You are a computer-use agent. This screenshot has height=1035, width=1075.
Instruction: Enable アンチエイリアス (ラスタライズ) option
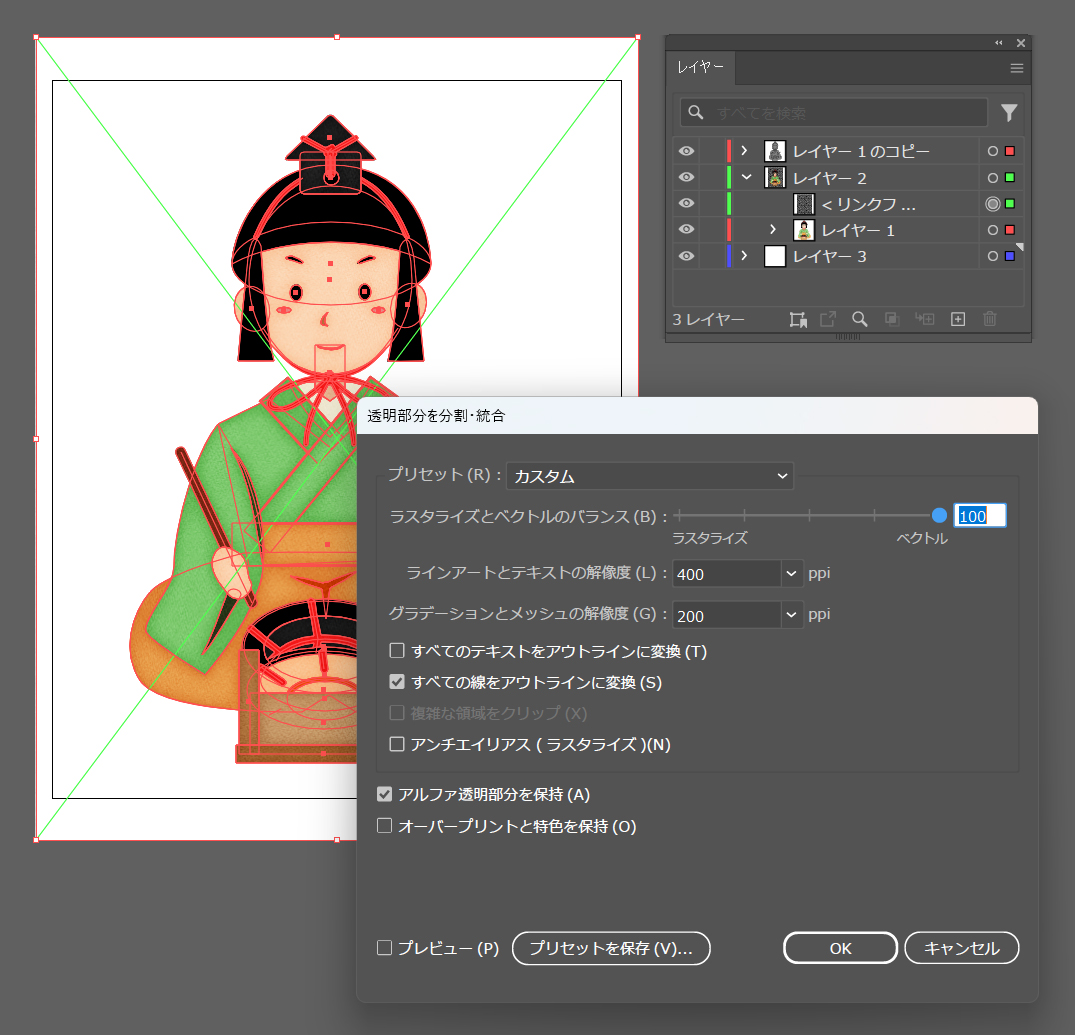396,745
